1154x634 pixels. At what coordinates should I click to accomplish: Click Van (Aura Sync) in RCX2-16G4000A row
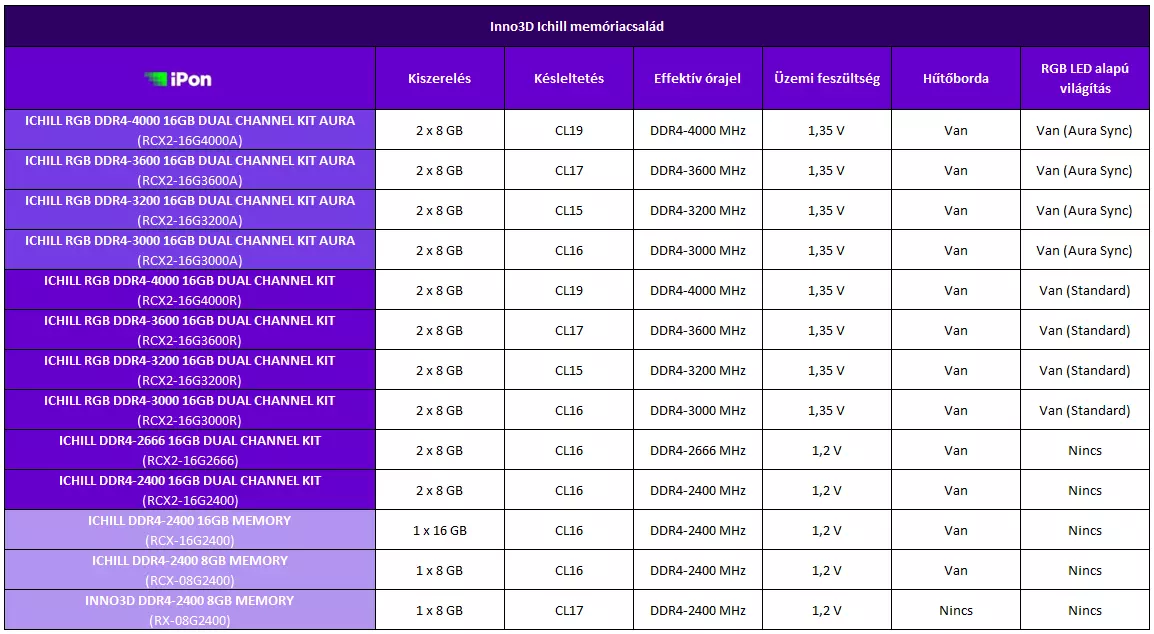[x=1085, y=130]
